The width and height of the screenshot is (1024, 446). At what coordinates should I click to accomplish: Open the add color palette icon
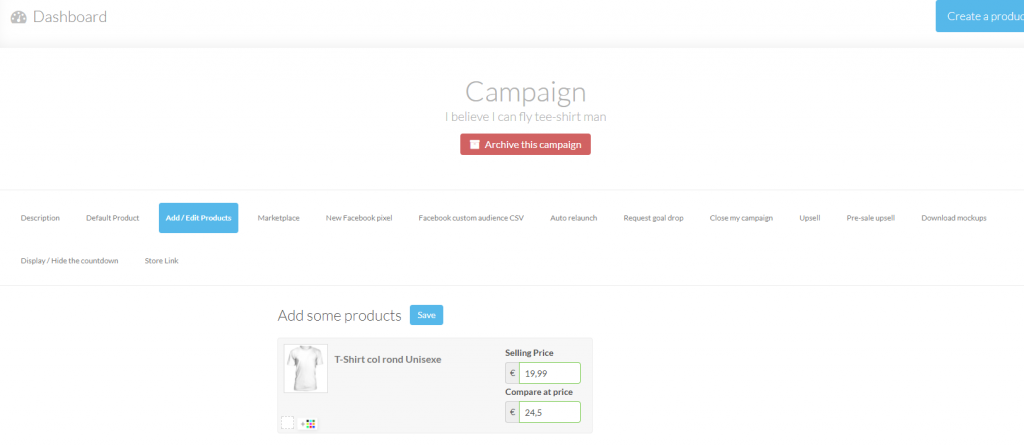pos(308,423)
